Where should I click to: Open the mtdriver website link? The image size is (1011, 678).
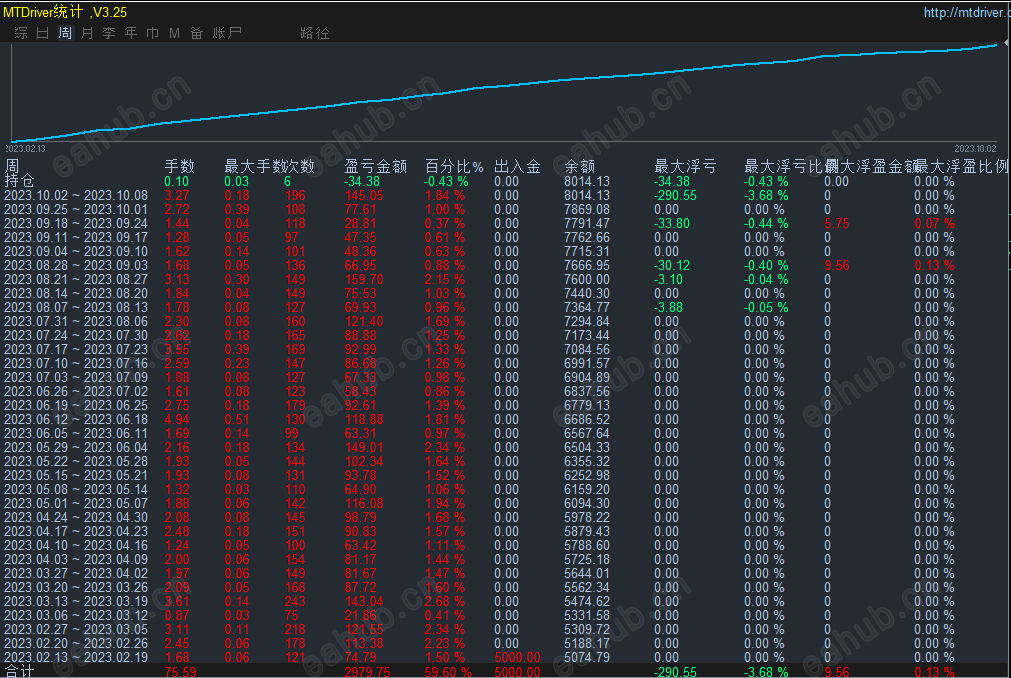(x=966, y=12)
